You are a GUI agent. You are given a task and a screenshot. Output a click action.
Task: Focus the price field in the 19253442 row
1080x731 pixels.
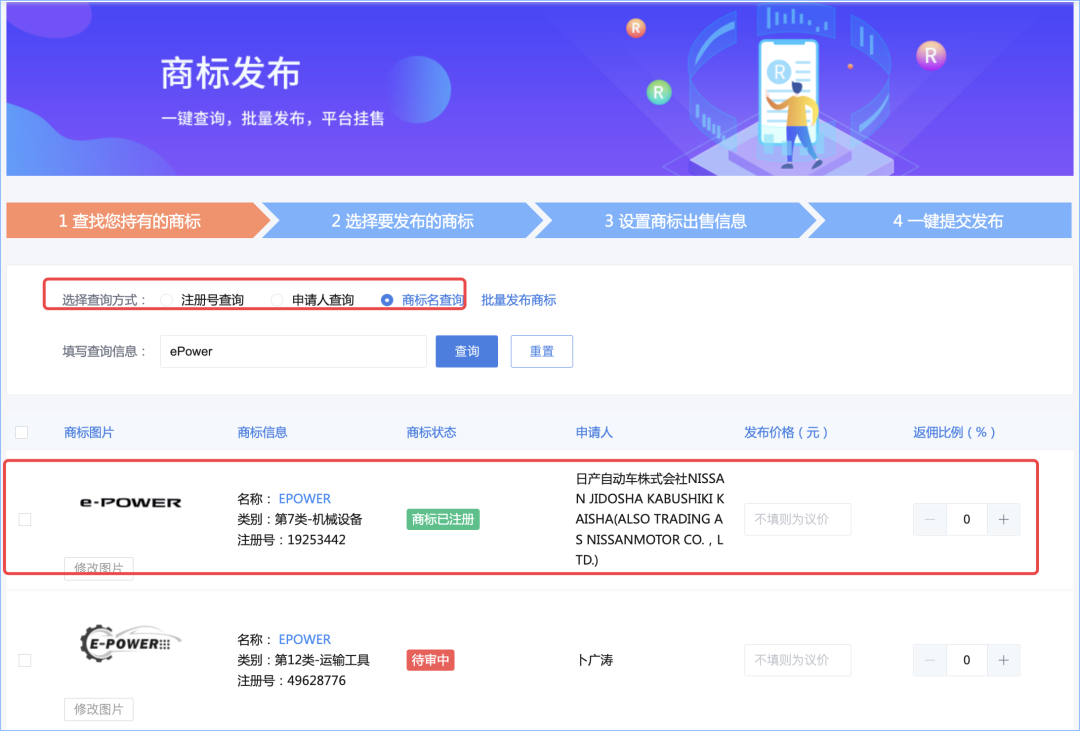coord(798,519)
